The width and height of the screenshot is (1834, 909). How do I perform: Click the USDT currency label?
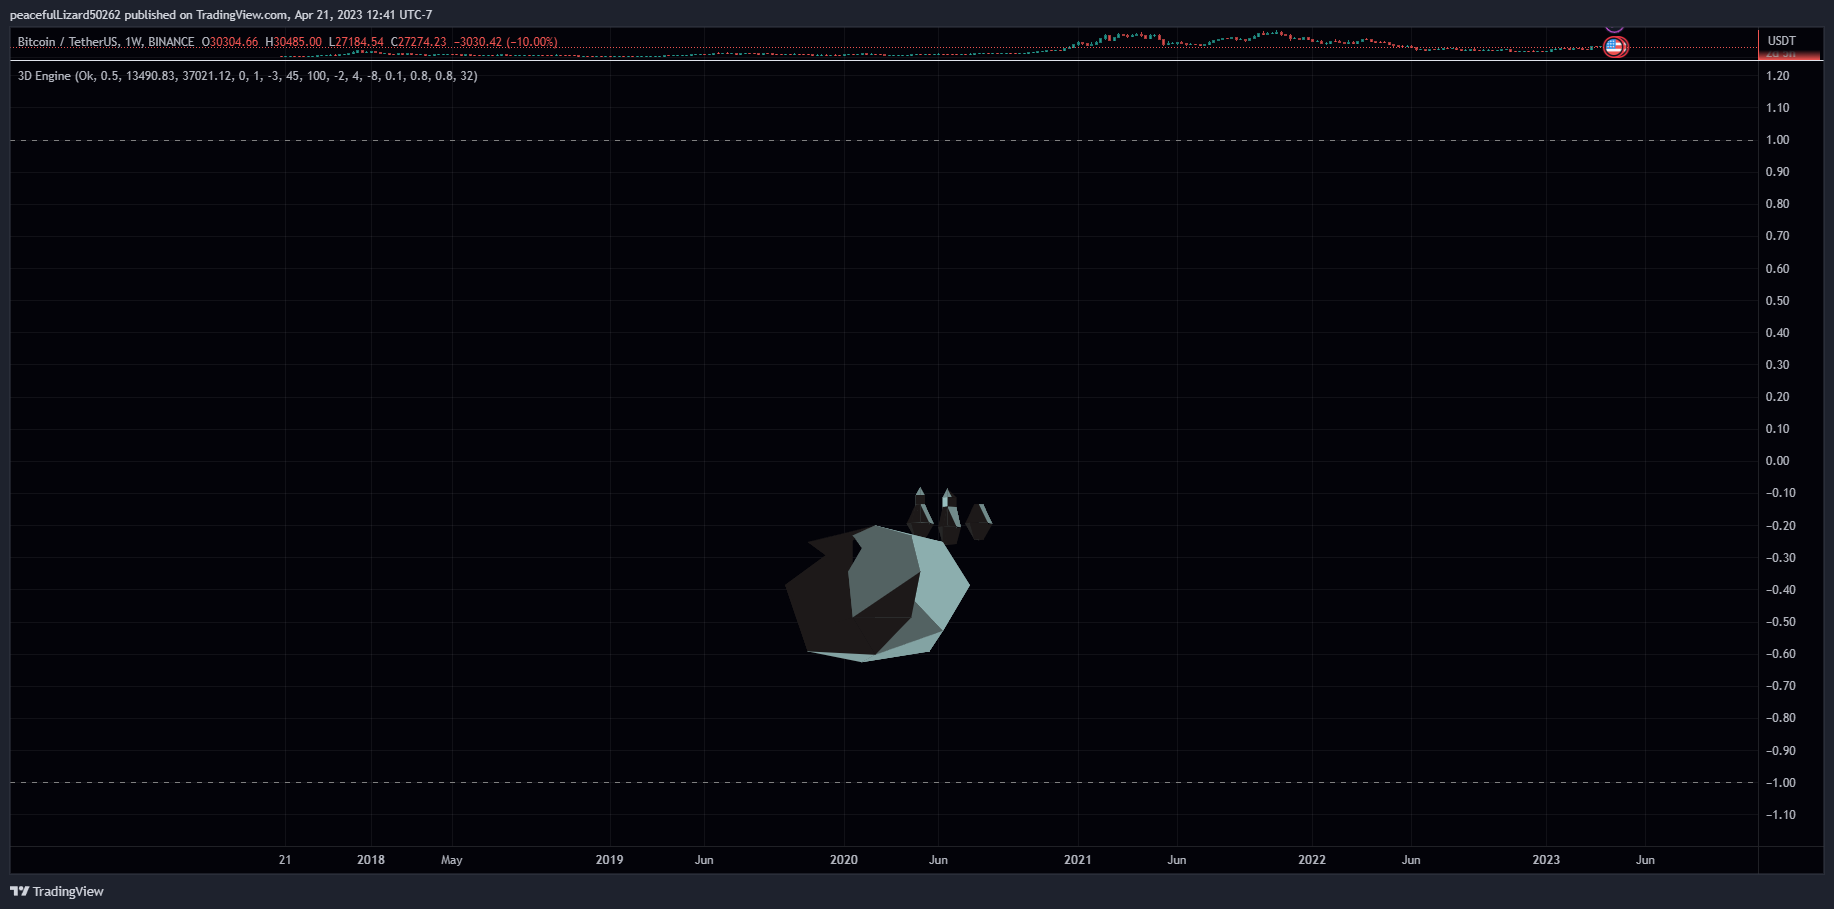[x=1782, y=41]
